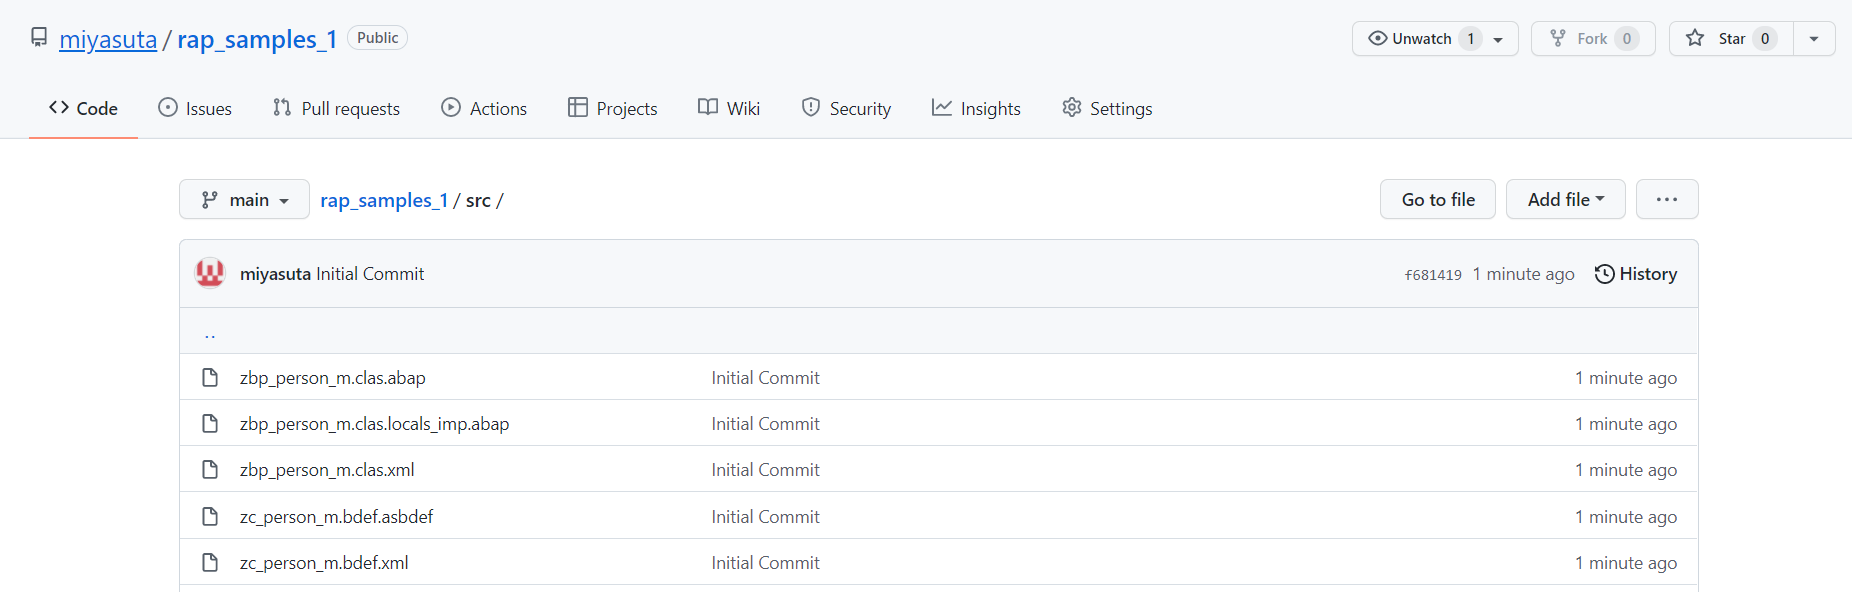The width and height of the screenshot is (1852, 592).
Task: Open file zbp_person_m.clas.abap
Action: (333, 378)
